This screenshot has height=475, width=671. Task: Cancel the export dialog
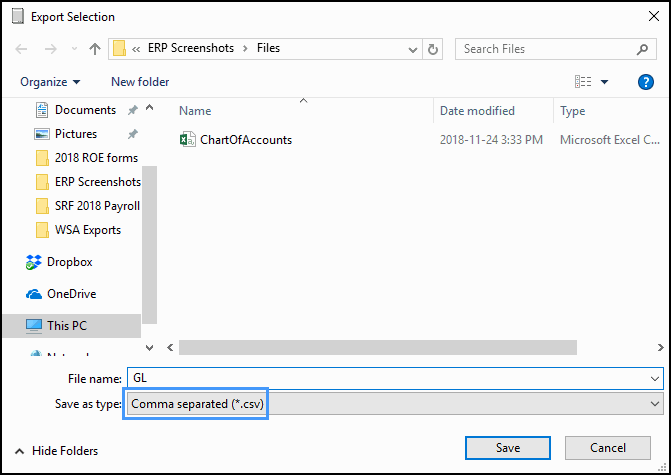click(607, 447)
